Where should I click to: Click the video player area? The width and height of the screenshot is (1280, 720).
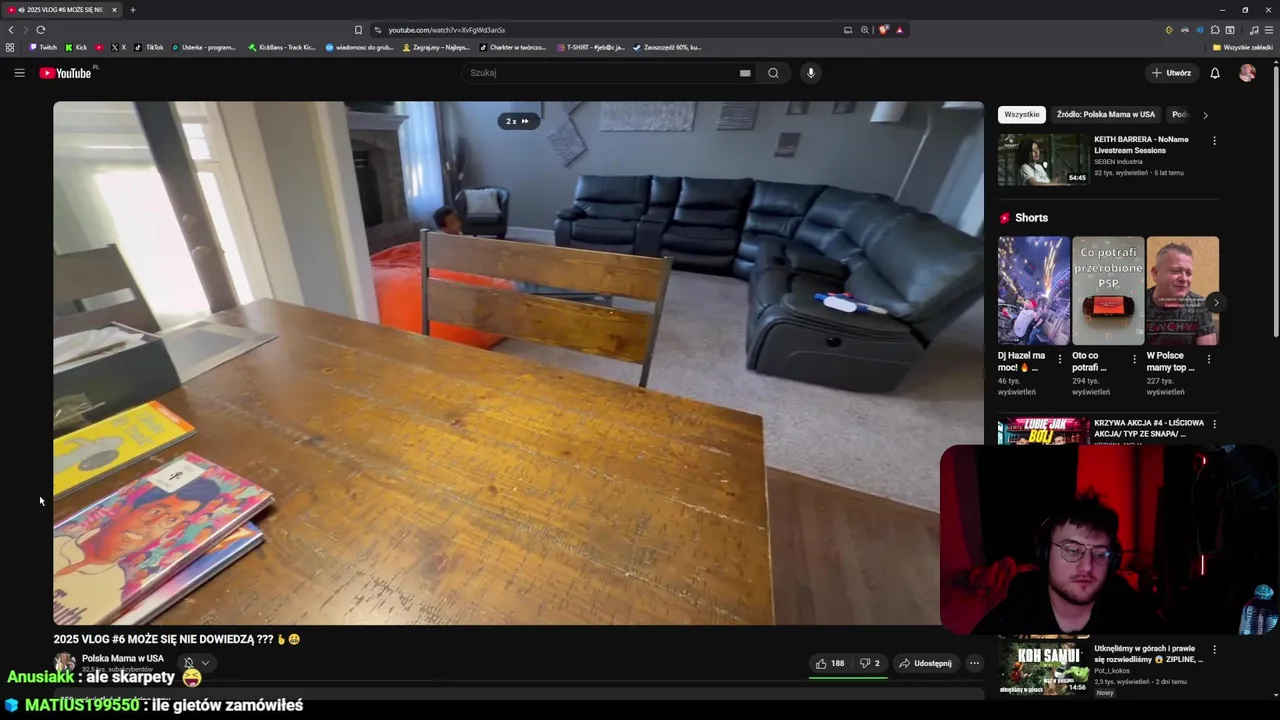[518, 363]
